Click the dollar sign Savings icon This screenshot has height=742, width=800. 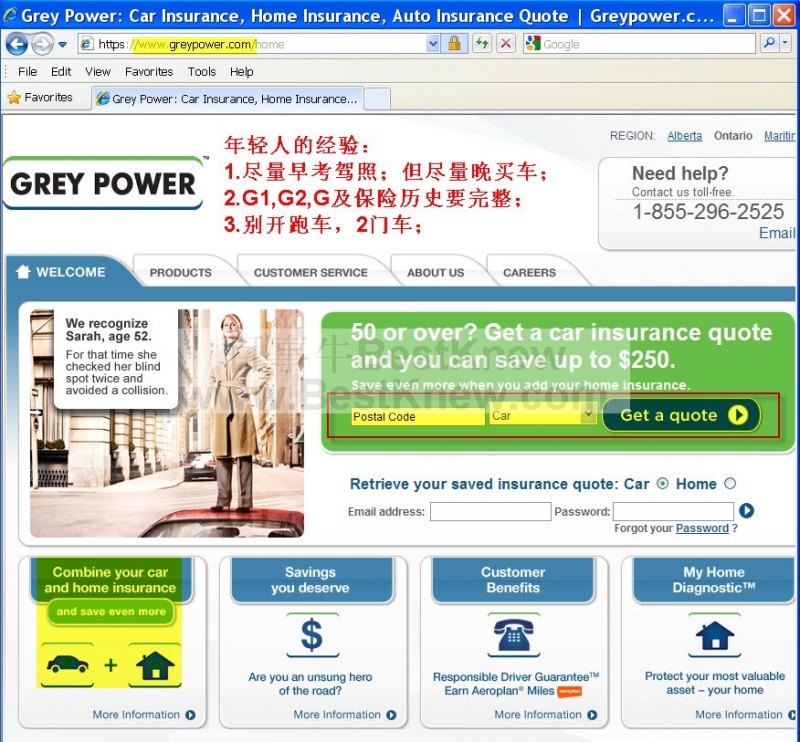[312, 635]
